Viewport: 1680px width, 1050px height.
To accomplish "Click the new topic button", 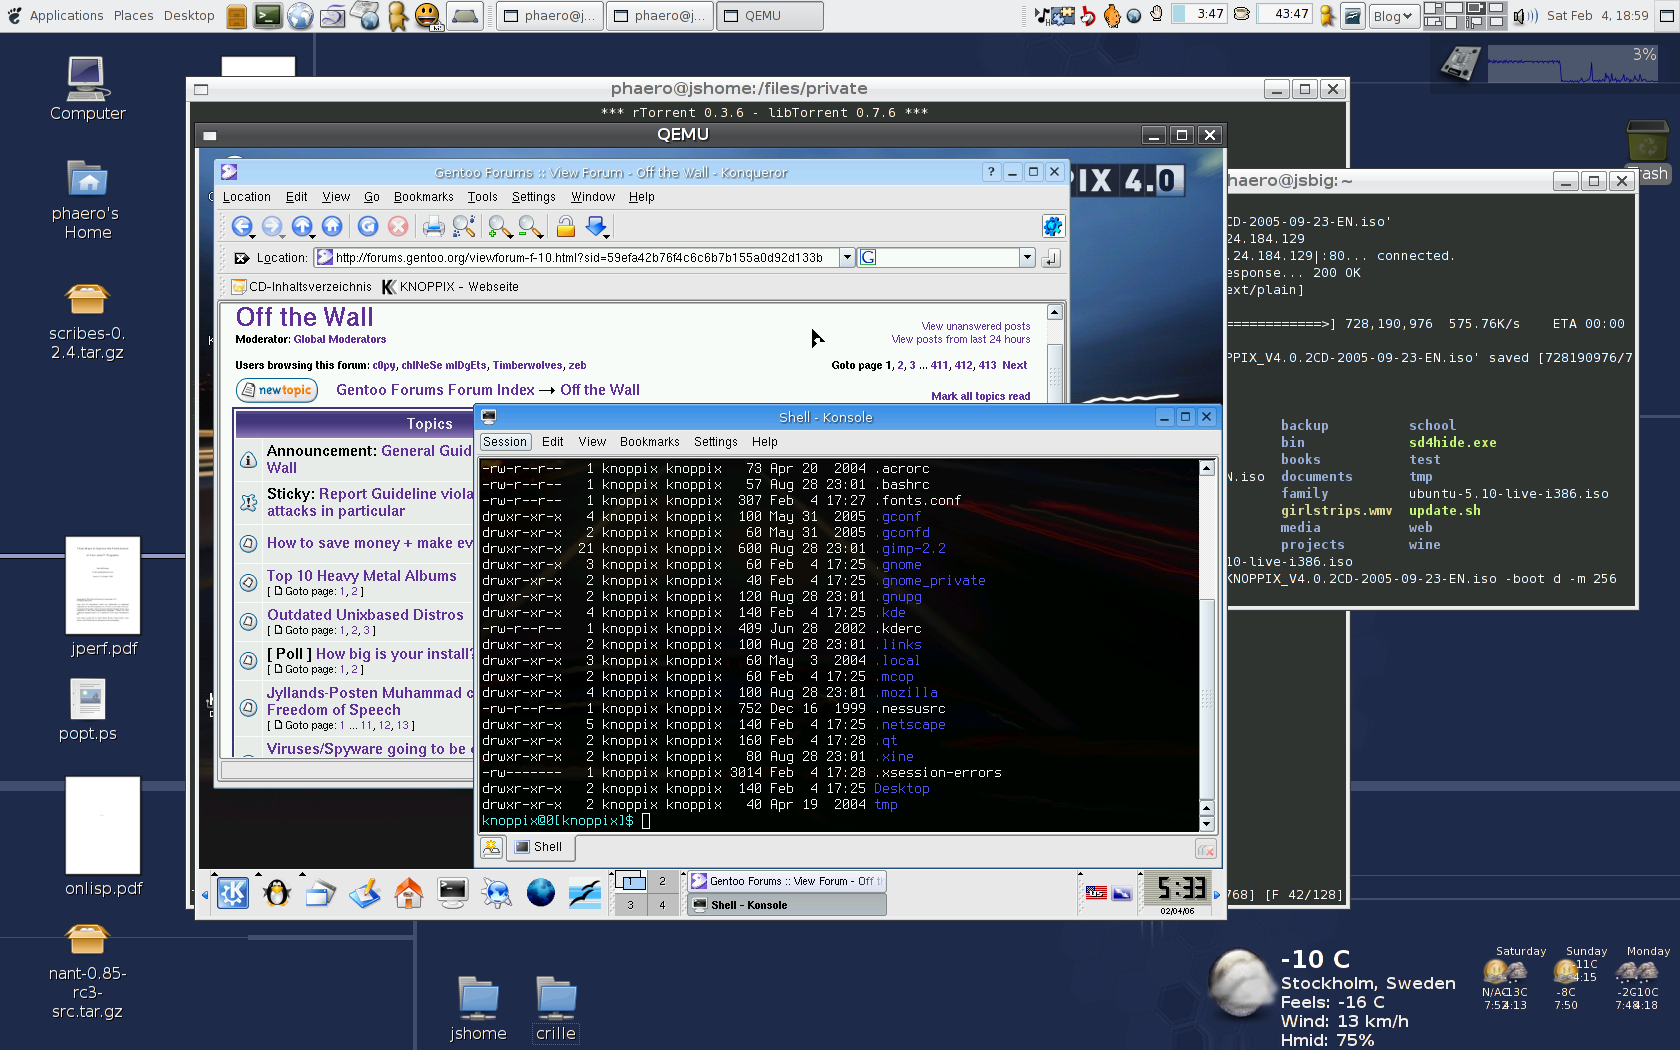I will coord(277,390).
